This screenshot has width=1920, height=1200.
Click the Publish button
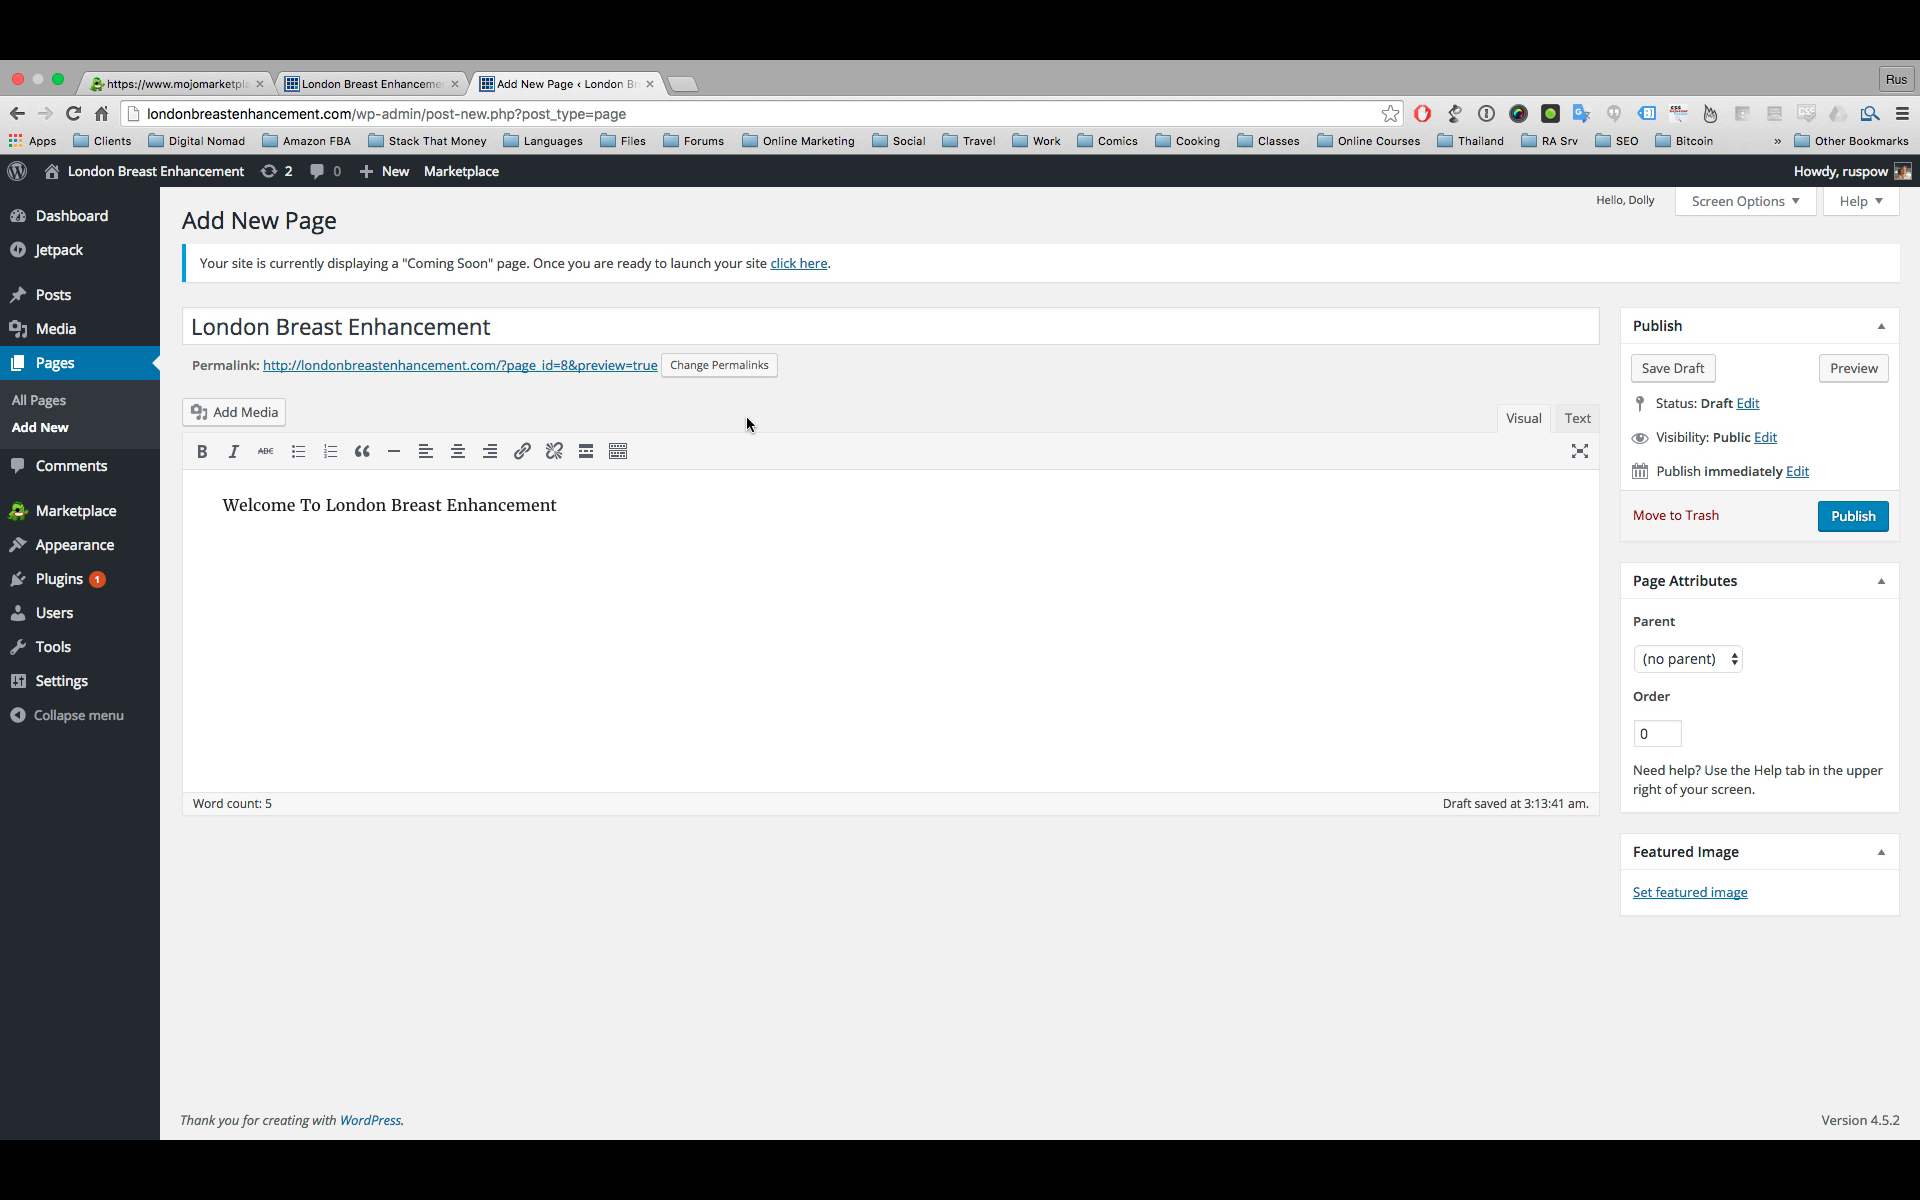click(1854, 516)
